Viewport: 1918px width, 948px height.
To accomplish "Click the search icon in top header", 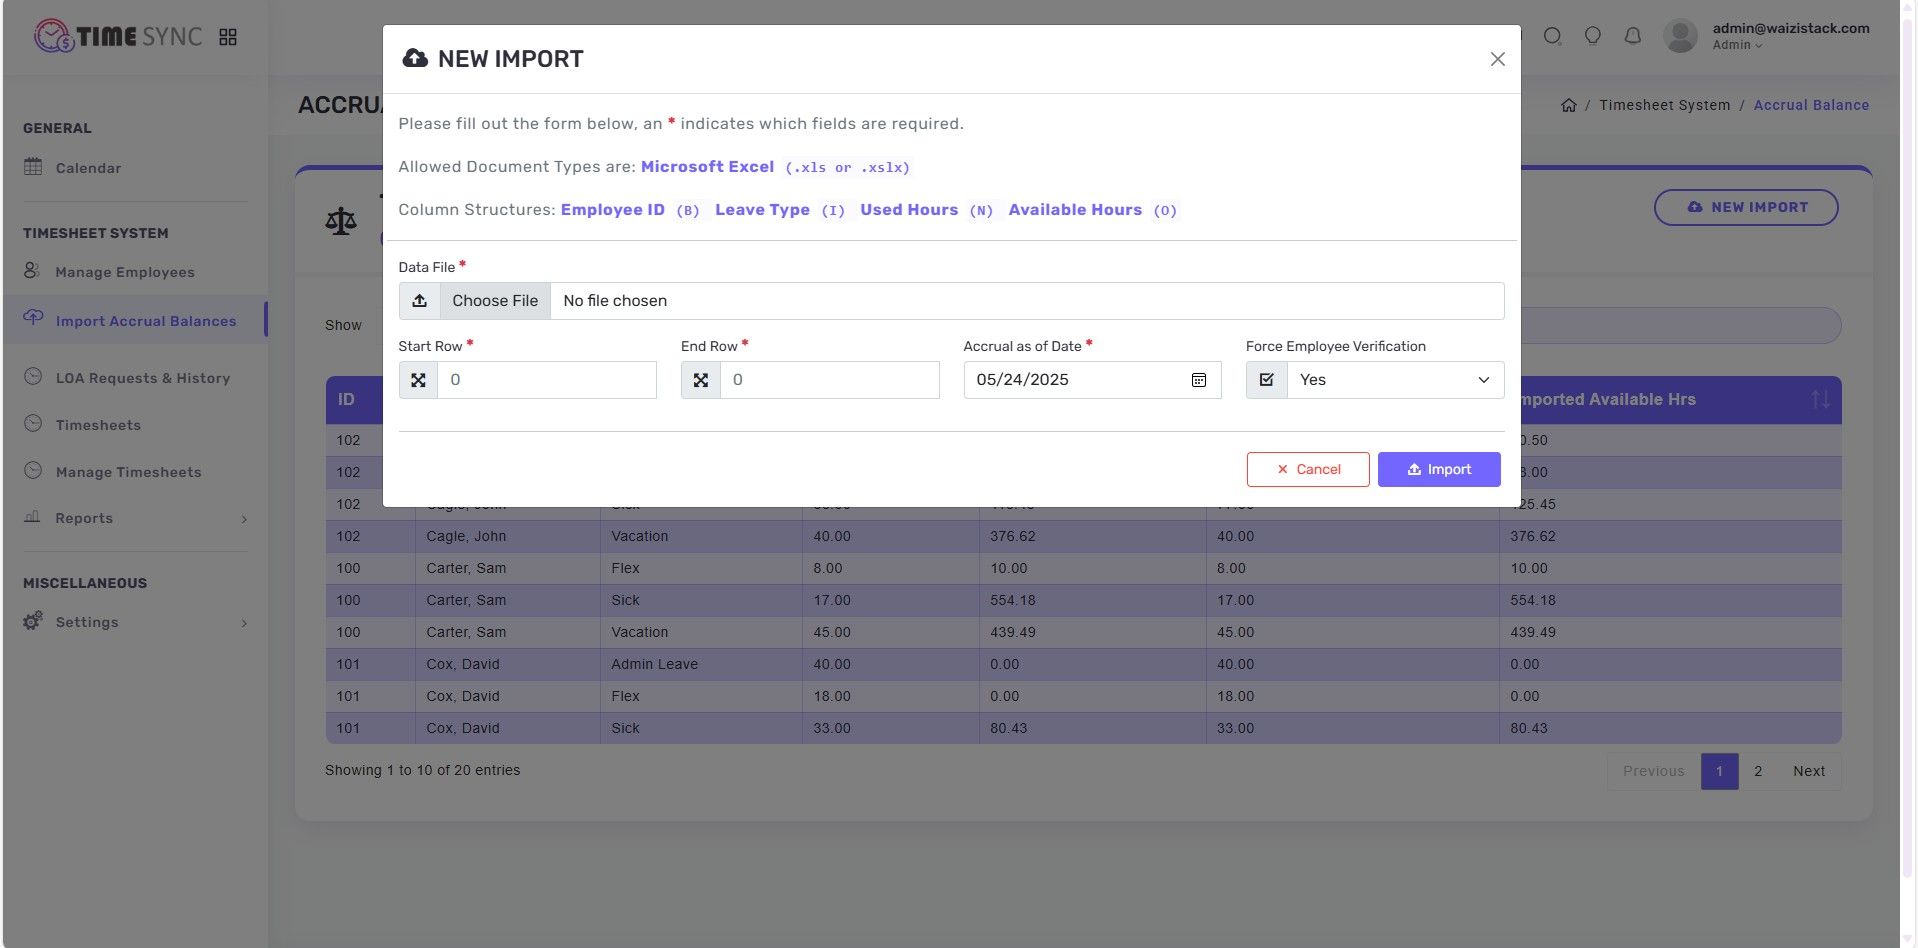I will (x=1552, y=36).
